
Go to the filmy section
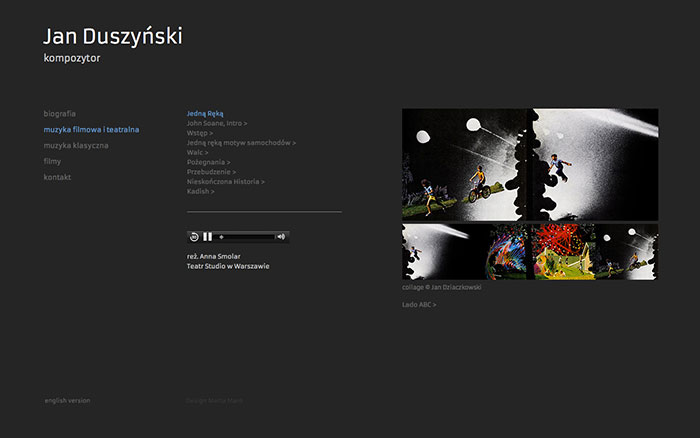[x=52, y=161]
